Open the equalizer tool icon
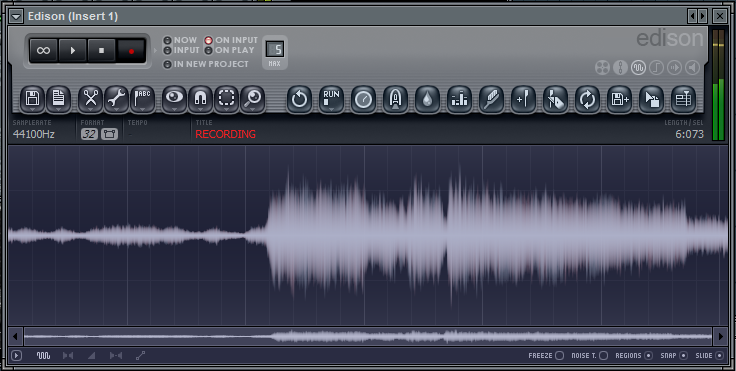 pyautogui.click(x=459, y=99)
